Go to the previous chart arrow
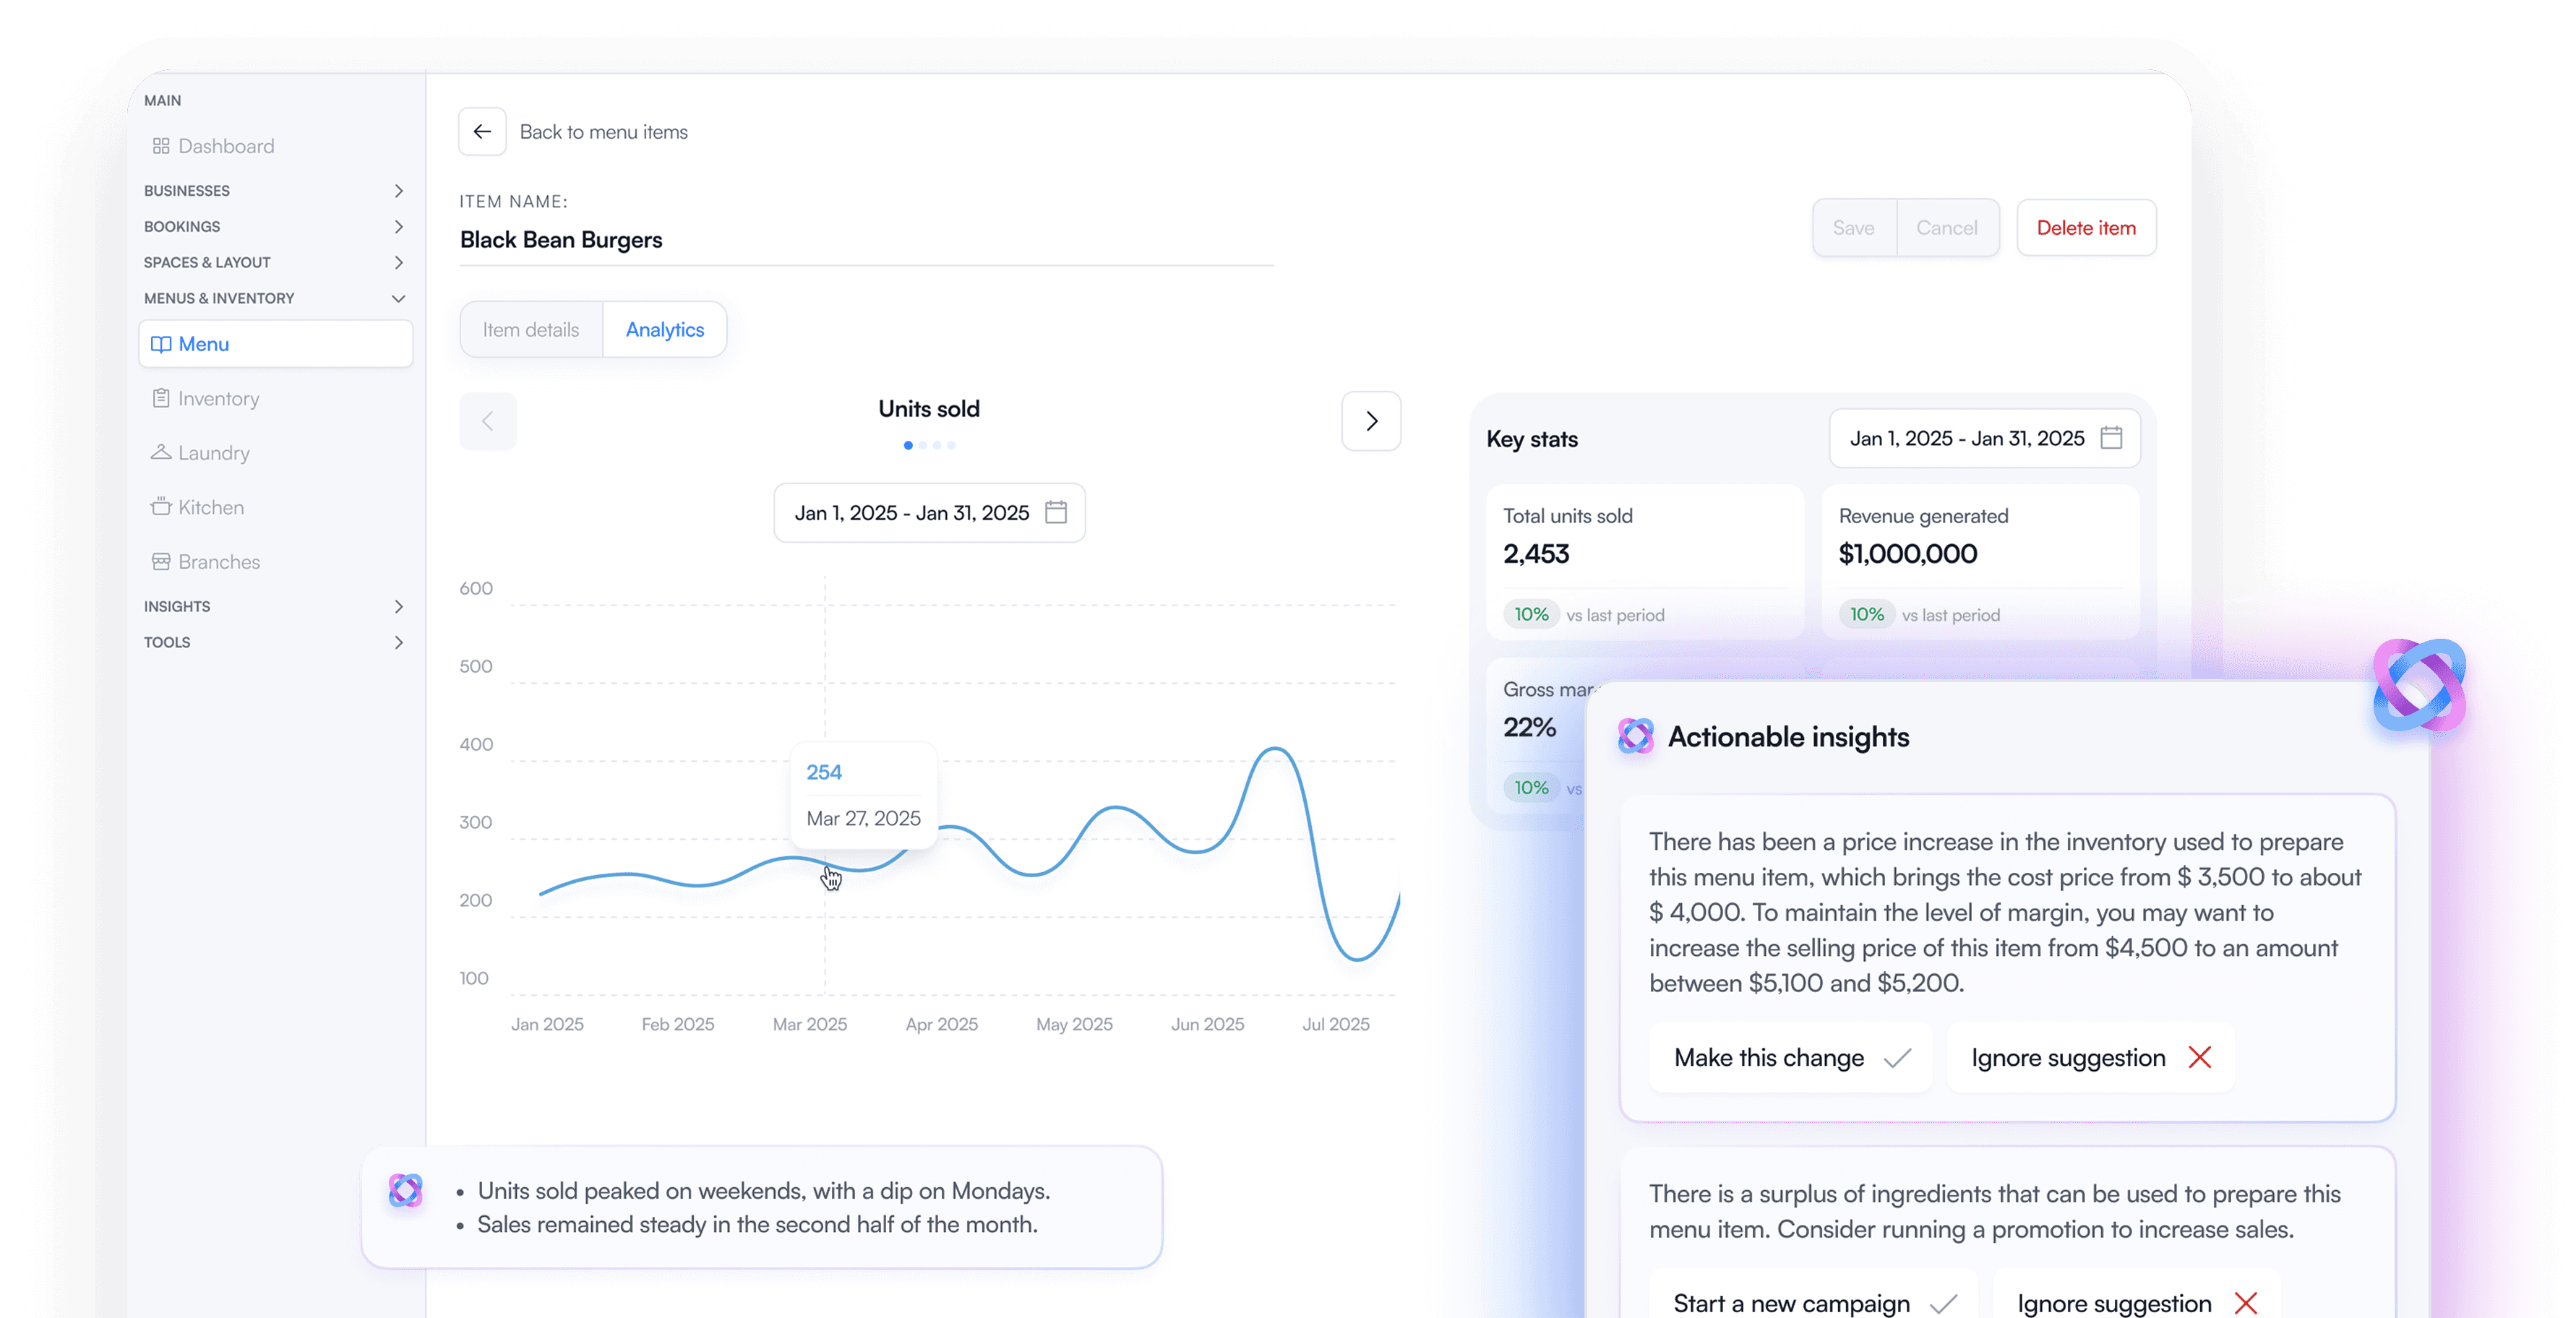The width and height of the screenshot is (2576, 1318). tap(488, 421)
